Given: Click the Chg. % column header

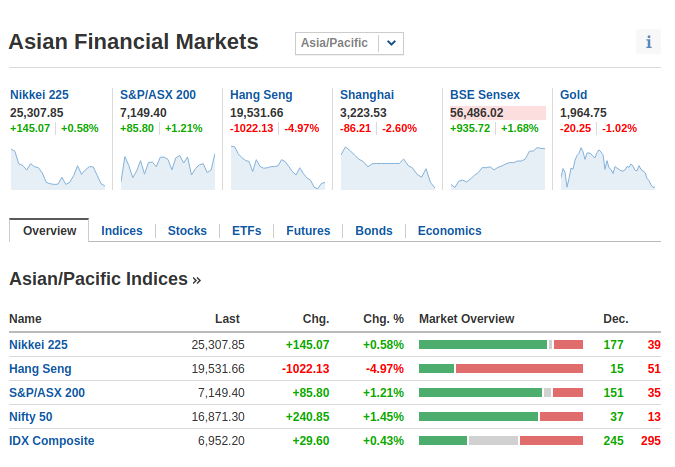Looking at the screenshot, I should point(383,319).
